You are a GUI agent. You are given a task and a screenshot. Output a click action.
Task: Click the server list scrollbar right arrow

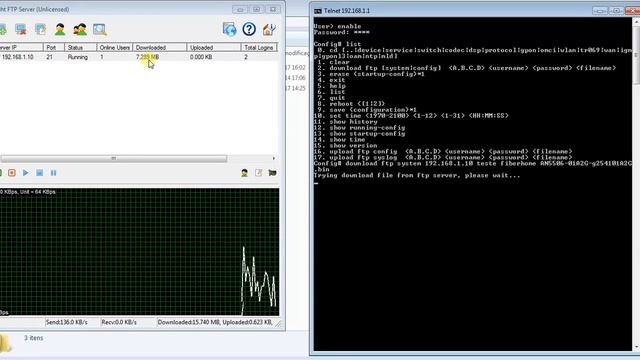click(x=273, y=158)
